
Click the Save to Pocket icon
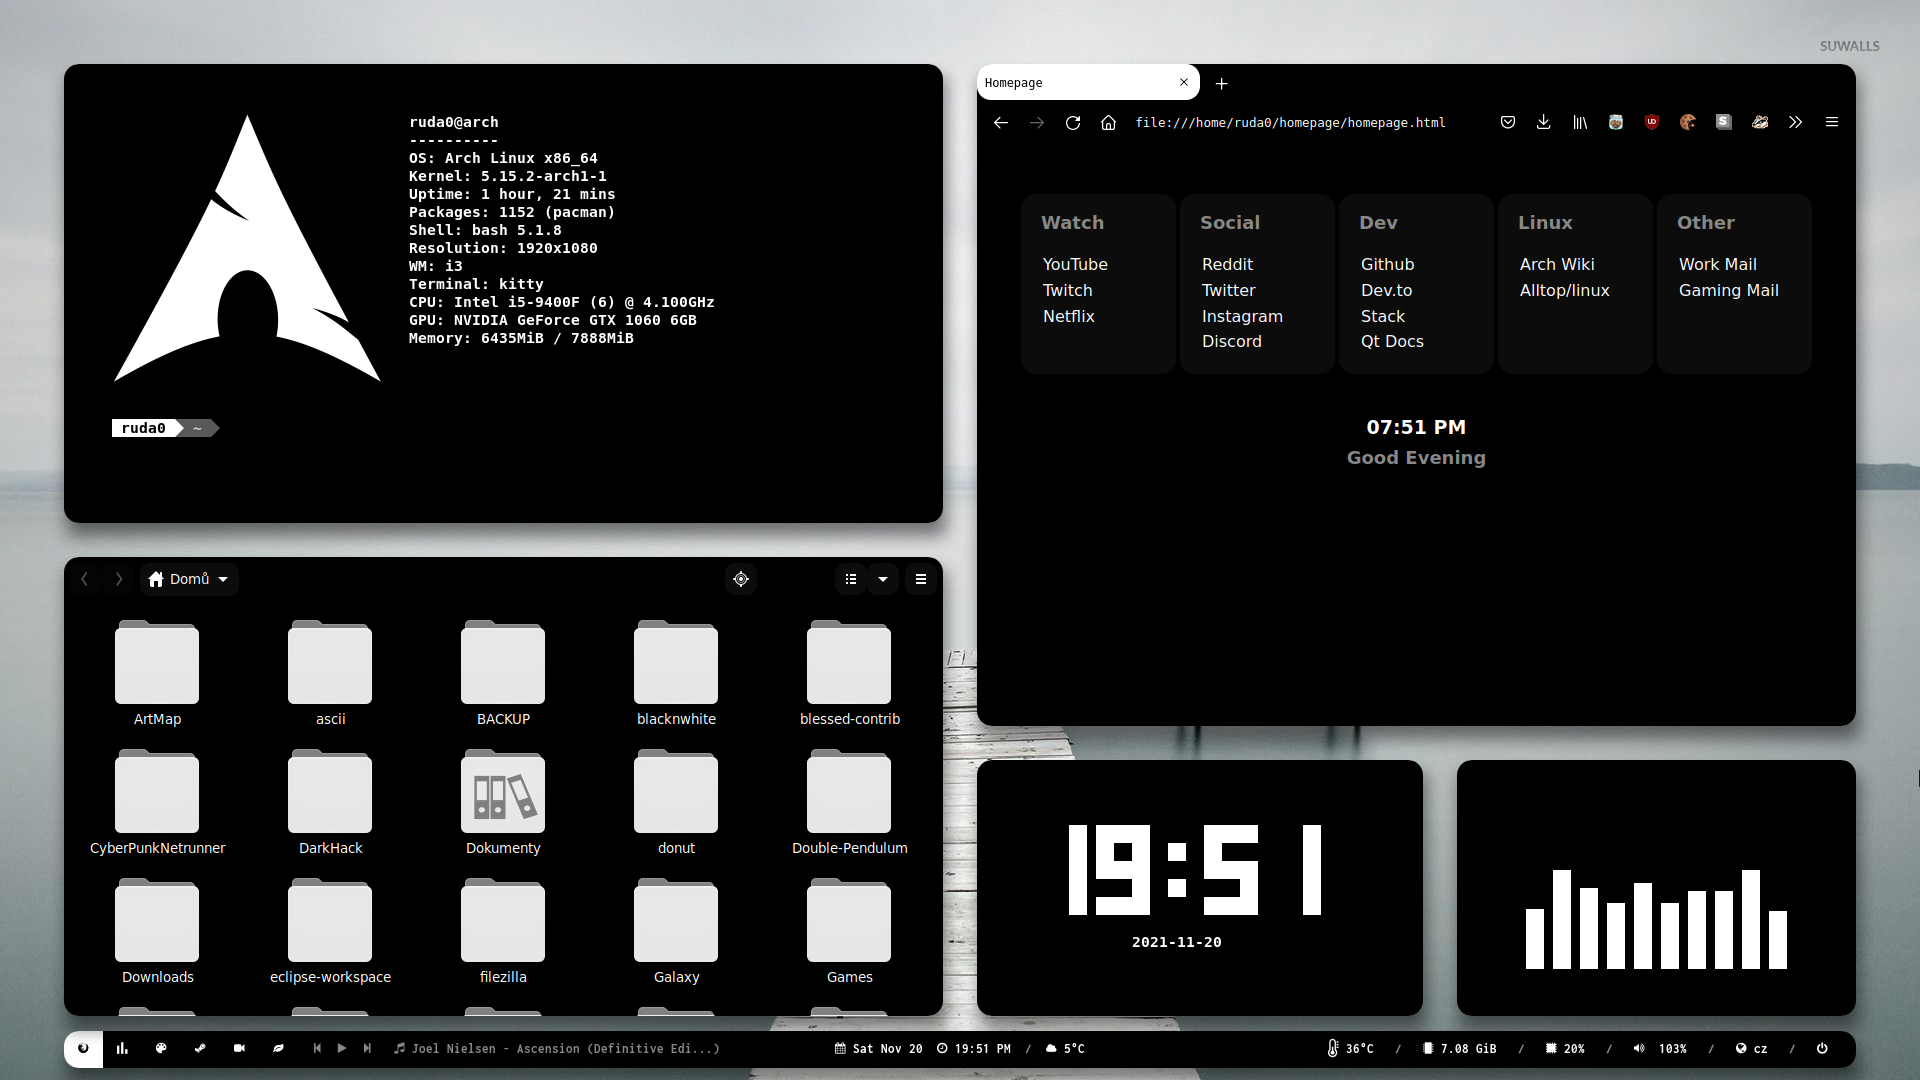click(1508, 122)
